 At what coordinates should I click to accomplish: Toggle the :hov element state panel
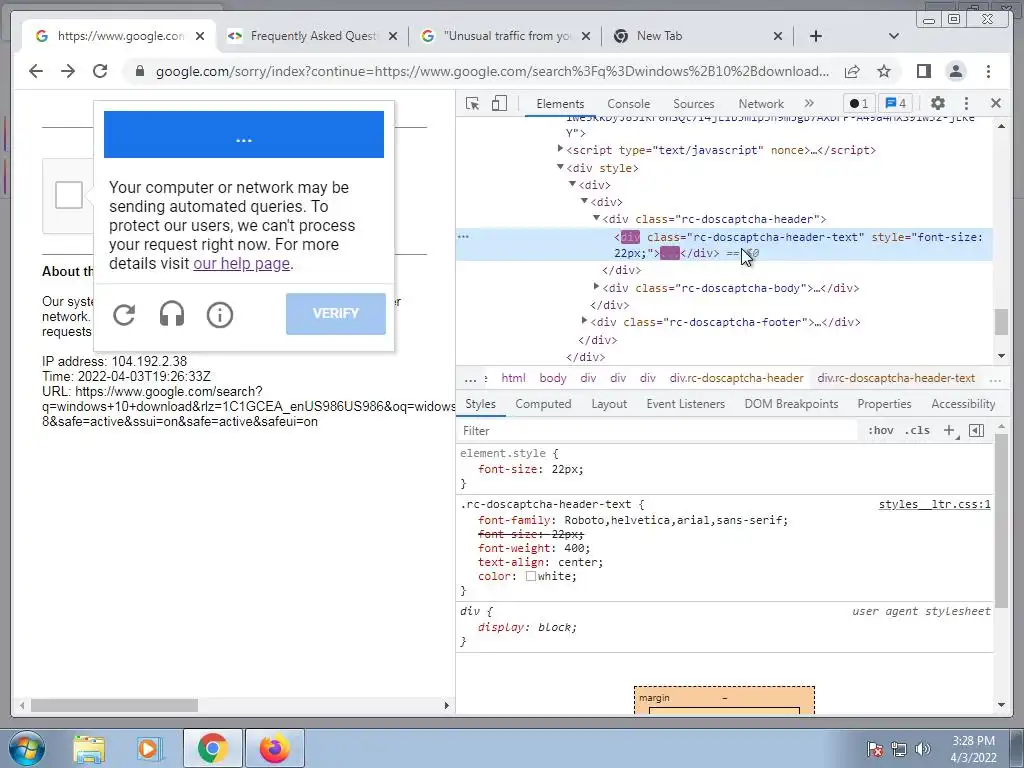click(x=880, y=430)
